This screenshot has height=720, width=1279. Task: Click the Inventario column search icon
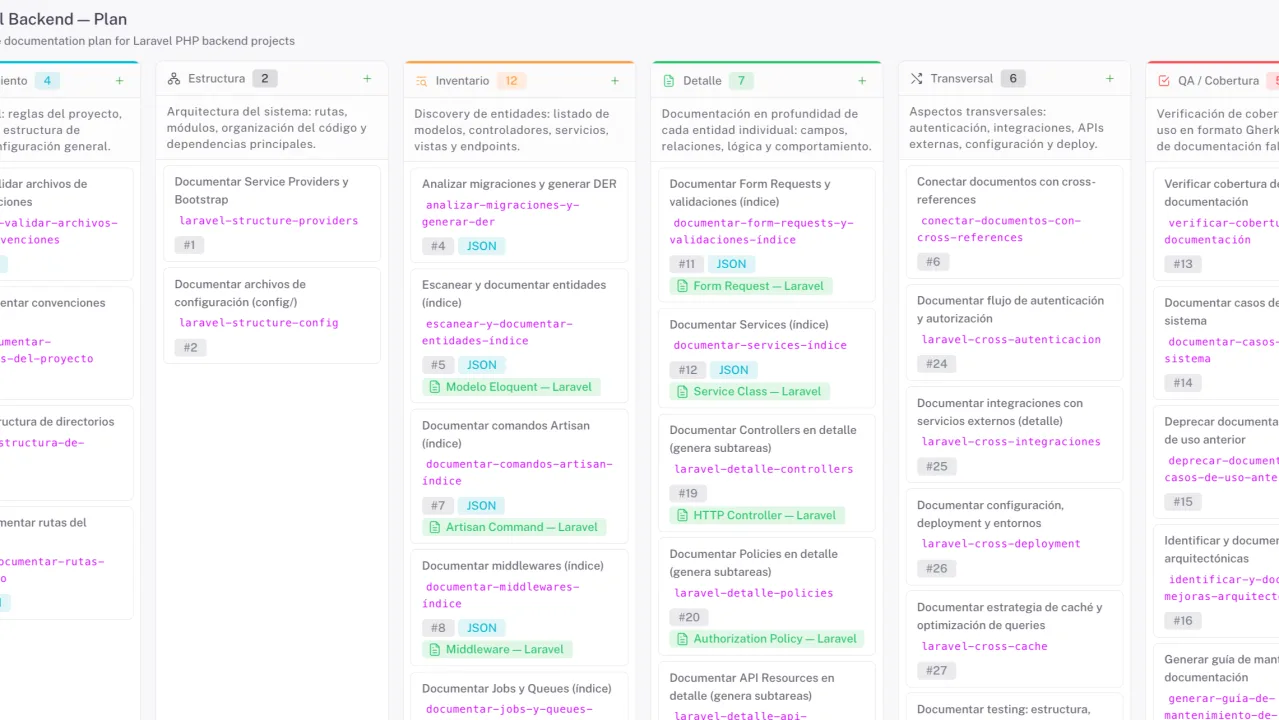pyautogui.click(x=421, y=81)
